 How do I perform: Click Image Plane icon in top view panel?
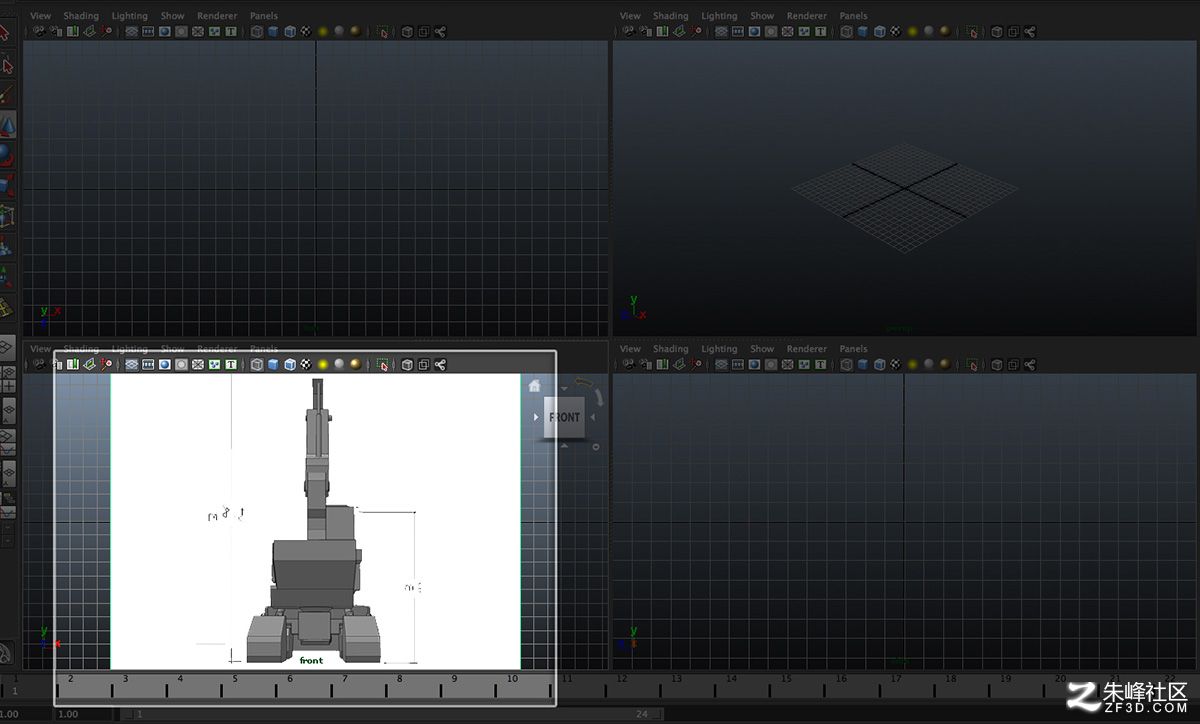pos(89,31)
